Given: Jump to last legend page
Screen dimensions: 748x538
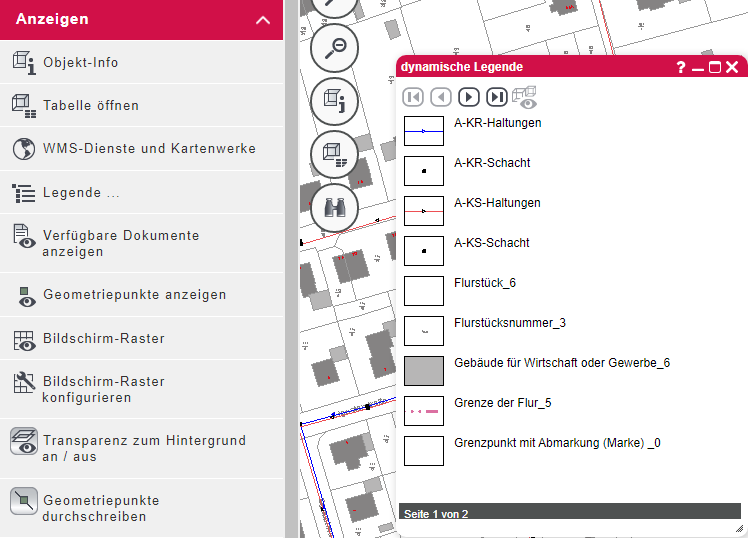Looking at the screenshot, I should pyautogui.click(x=496, y=97).
